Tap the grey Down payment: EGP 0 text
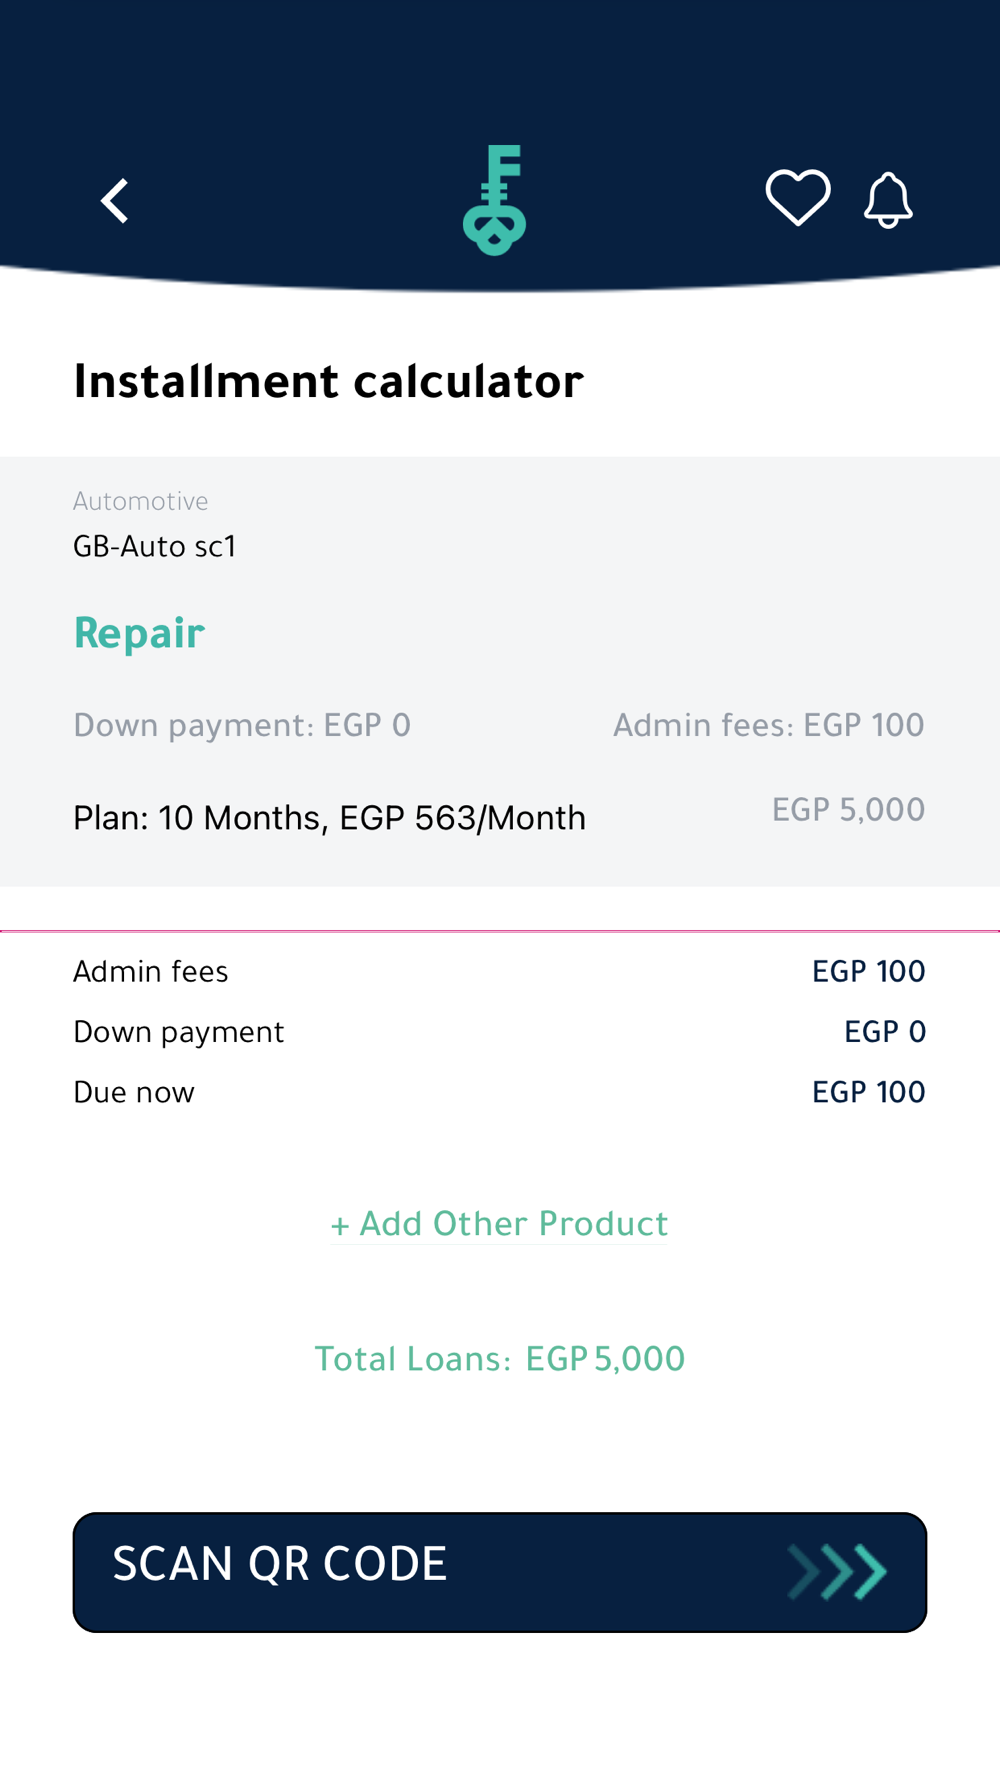The image size is (1000, 1778). (242, 725)
